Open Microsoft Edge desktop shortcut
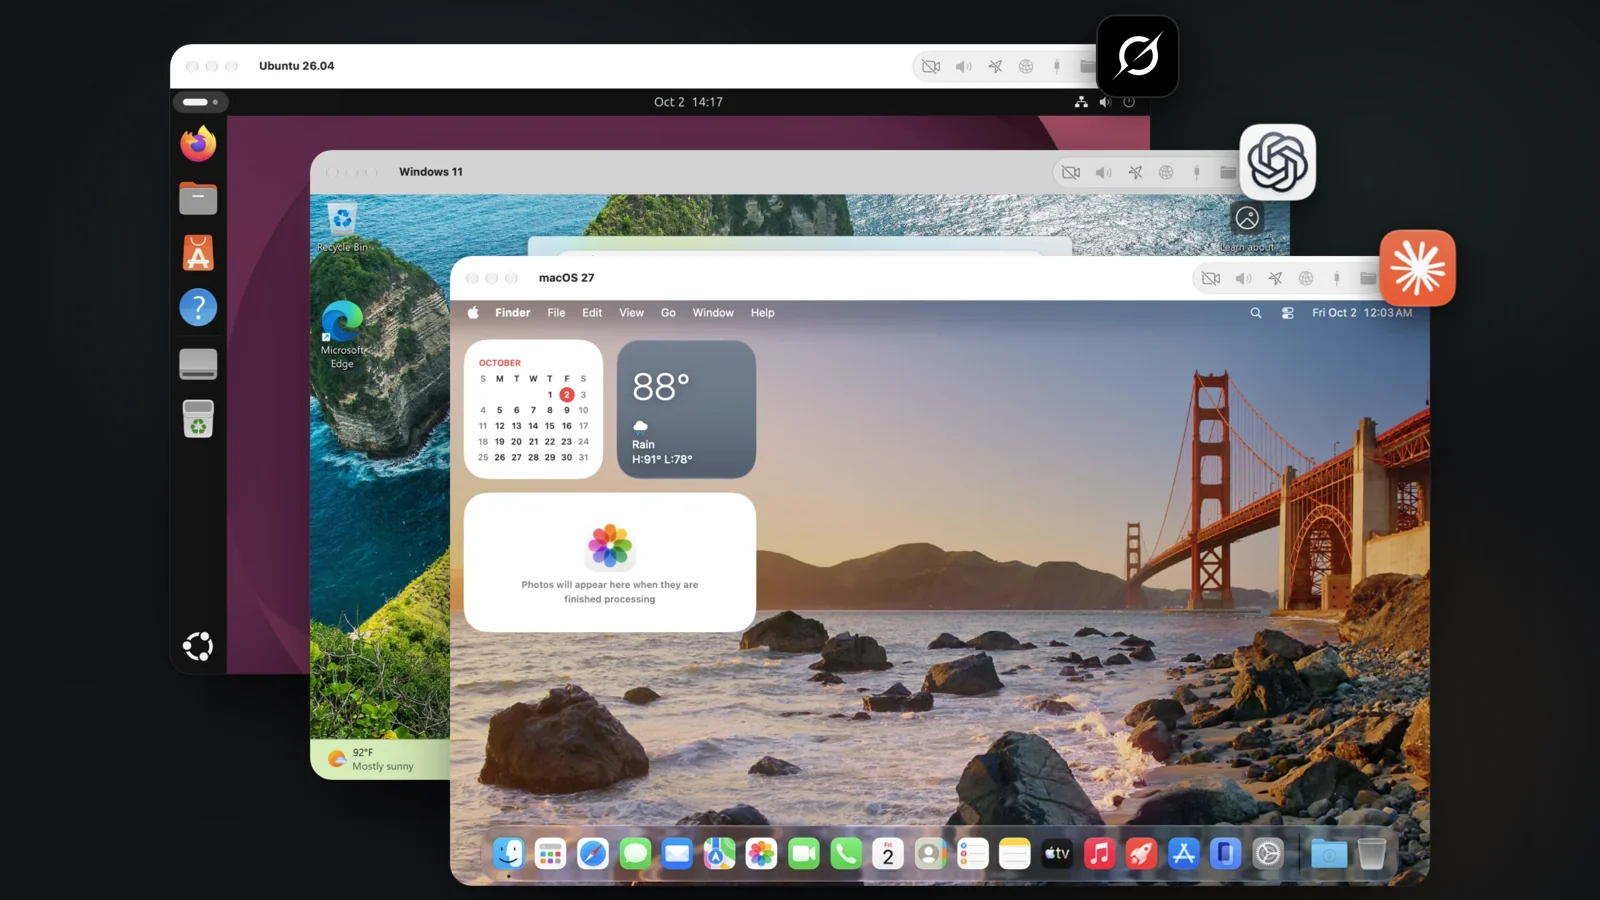This screenshot has width=1600, height=900. tap(342, 335)
